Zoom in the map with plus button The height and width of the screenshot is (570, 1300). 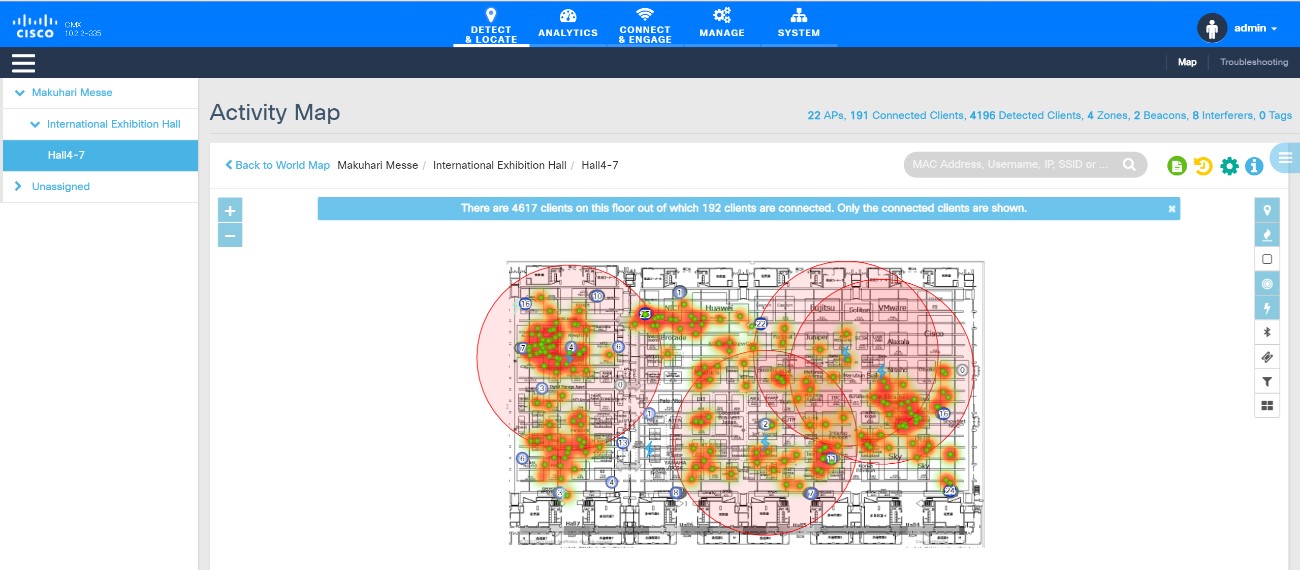click(230, 211)
